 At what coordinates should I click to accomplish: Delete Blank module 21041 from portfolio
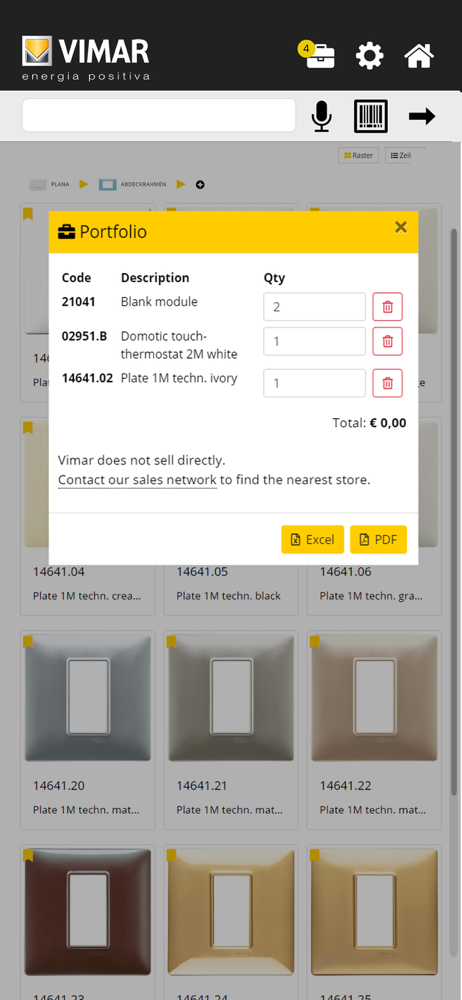[x=387, y=307]
